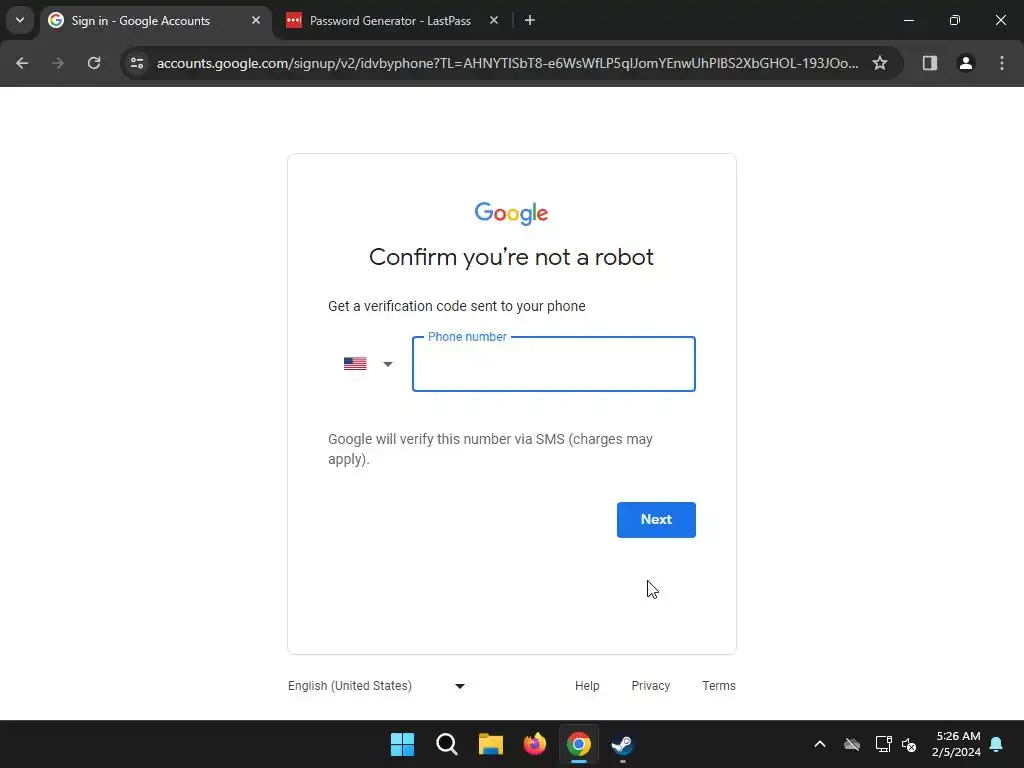
Task: Open the notifications bell icon
Action: point(996,744)
